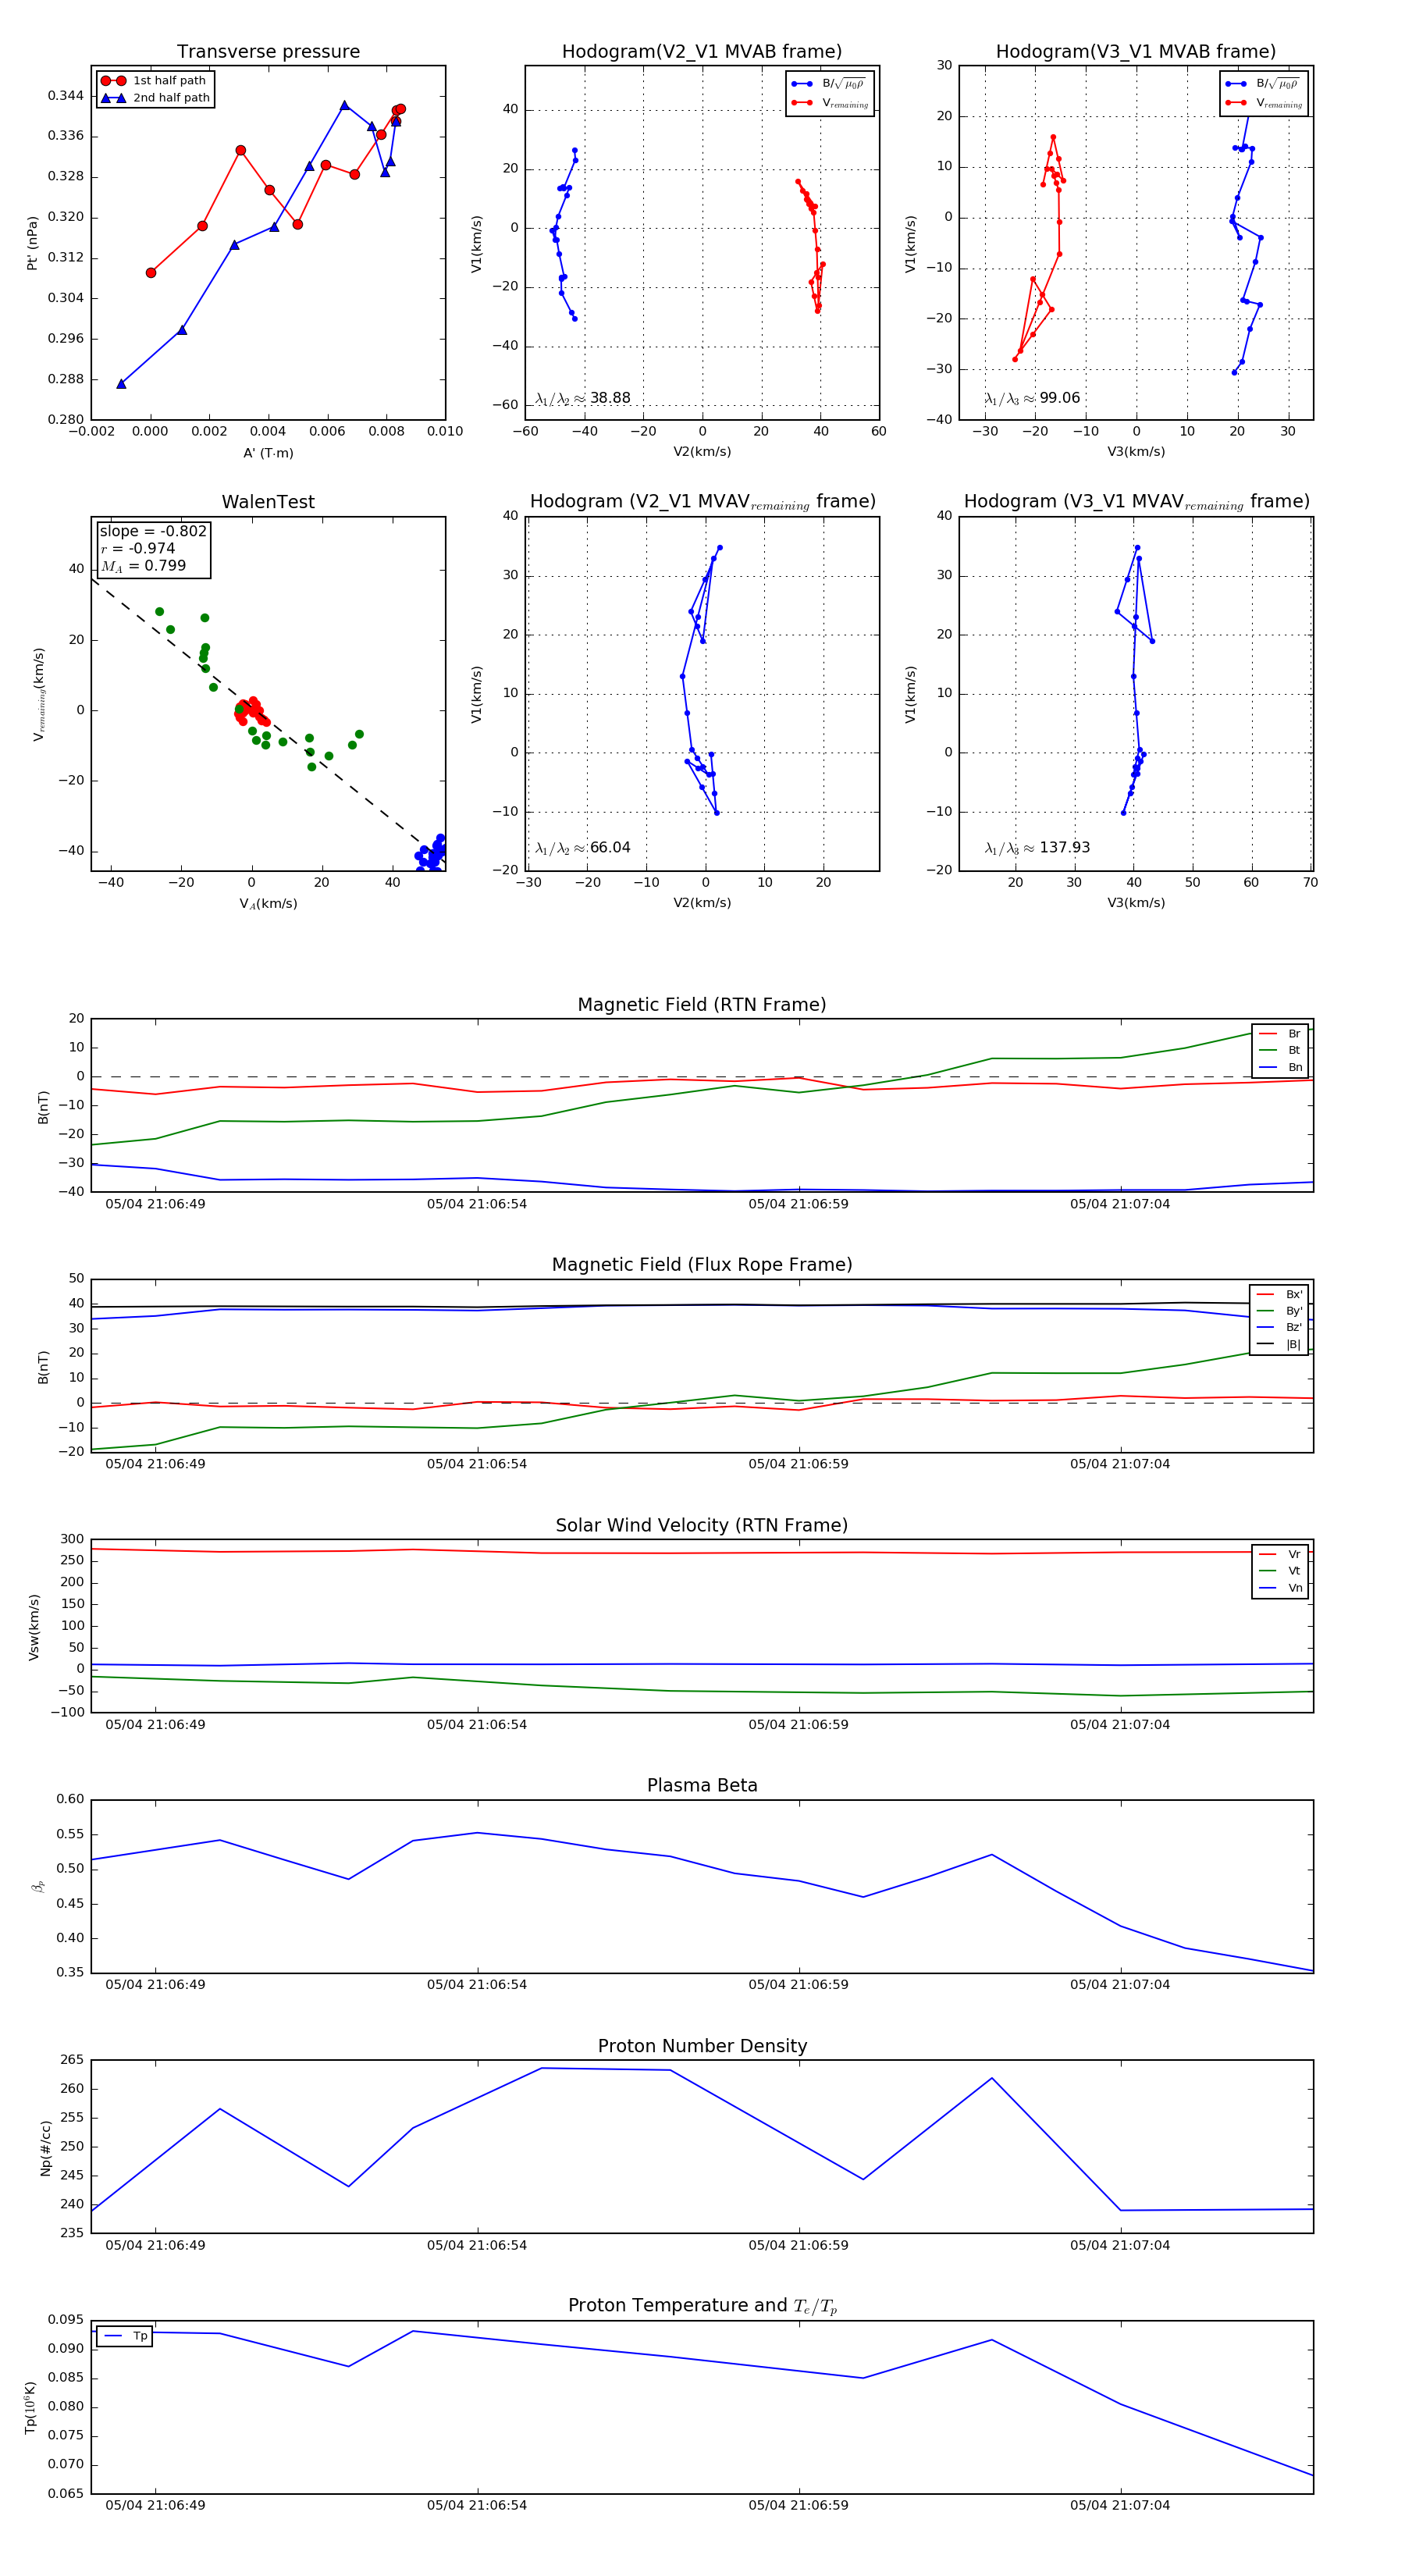Screen dimensions: 1405x2576
Task: Click the Hodogram (V3_V1 MVAV remaining frame) title
Action: pos(1136,502)
